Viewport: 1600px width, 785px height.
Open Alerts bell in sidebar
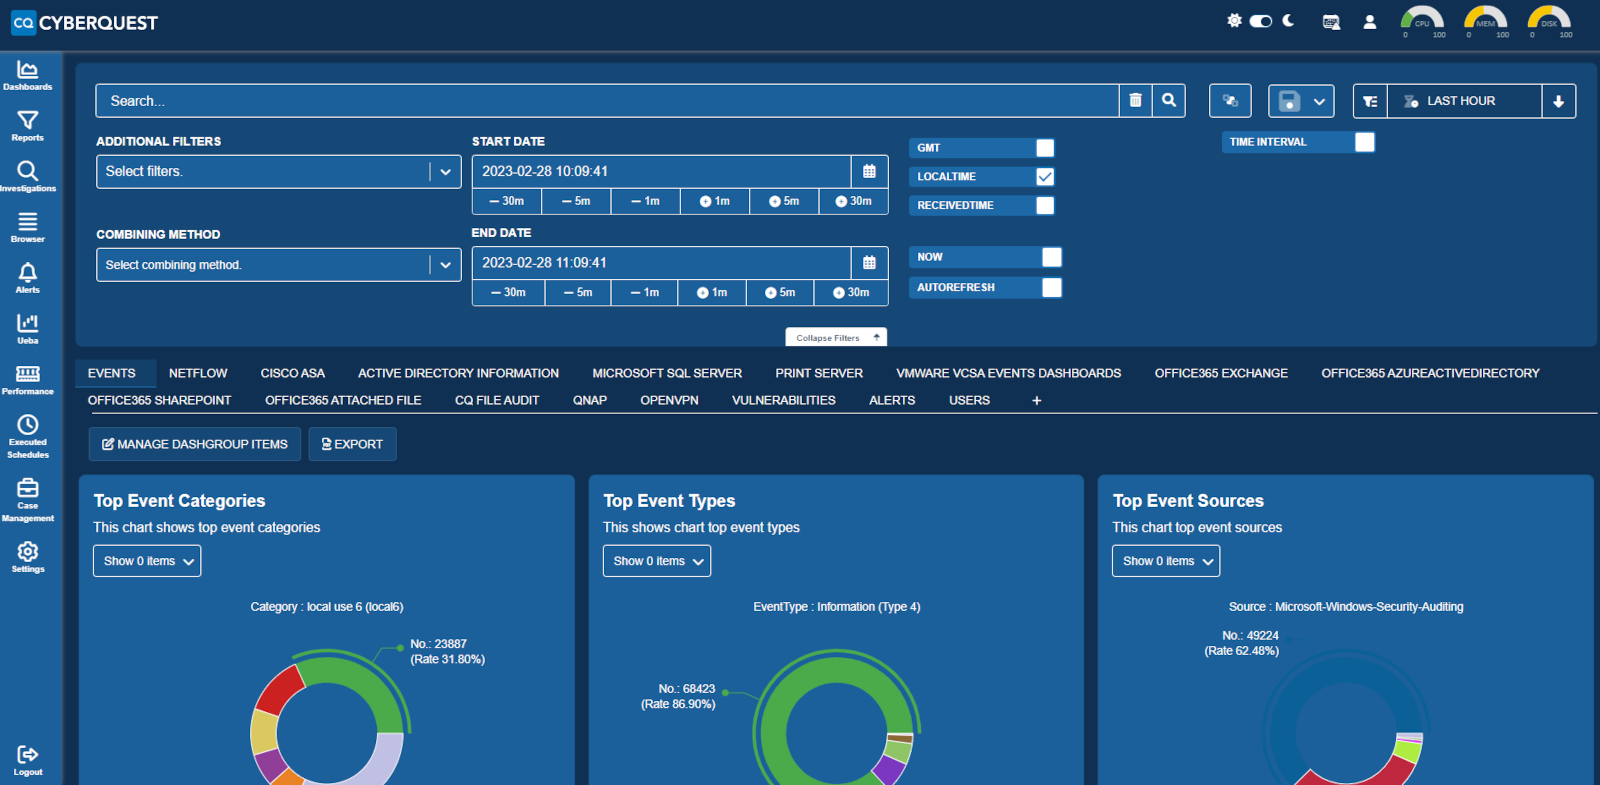point(28,278)
